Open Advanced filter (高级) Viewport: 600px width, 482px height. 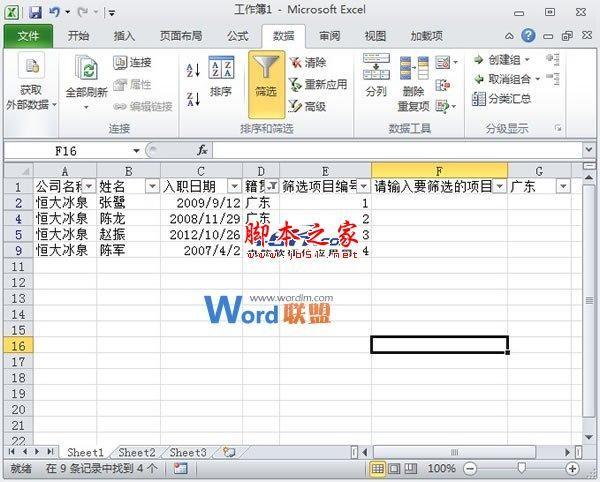(308, 106)
